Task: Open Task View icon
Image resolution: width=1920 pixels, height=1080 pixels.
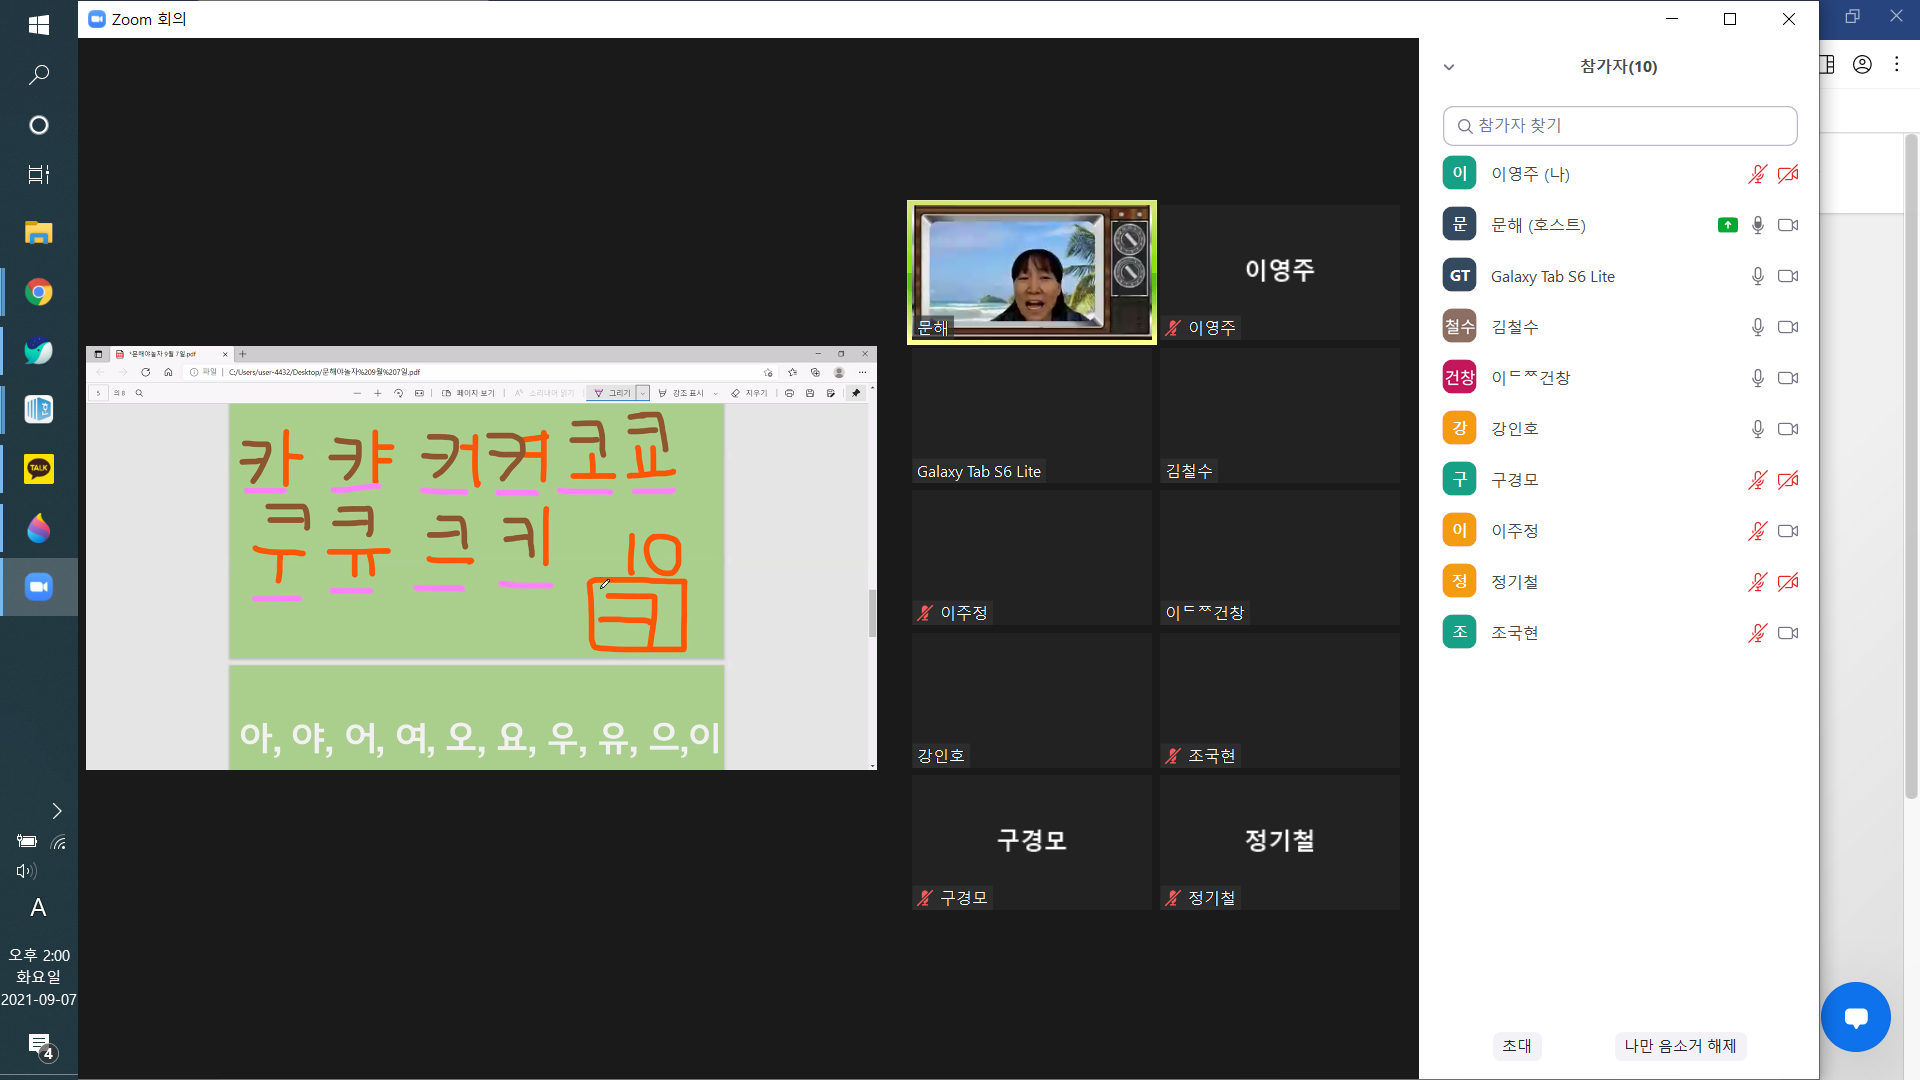Action: pyautogui.click(x=39, y=175)
